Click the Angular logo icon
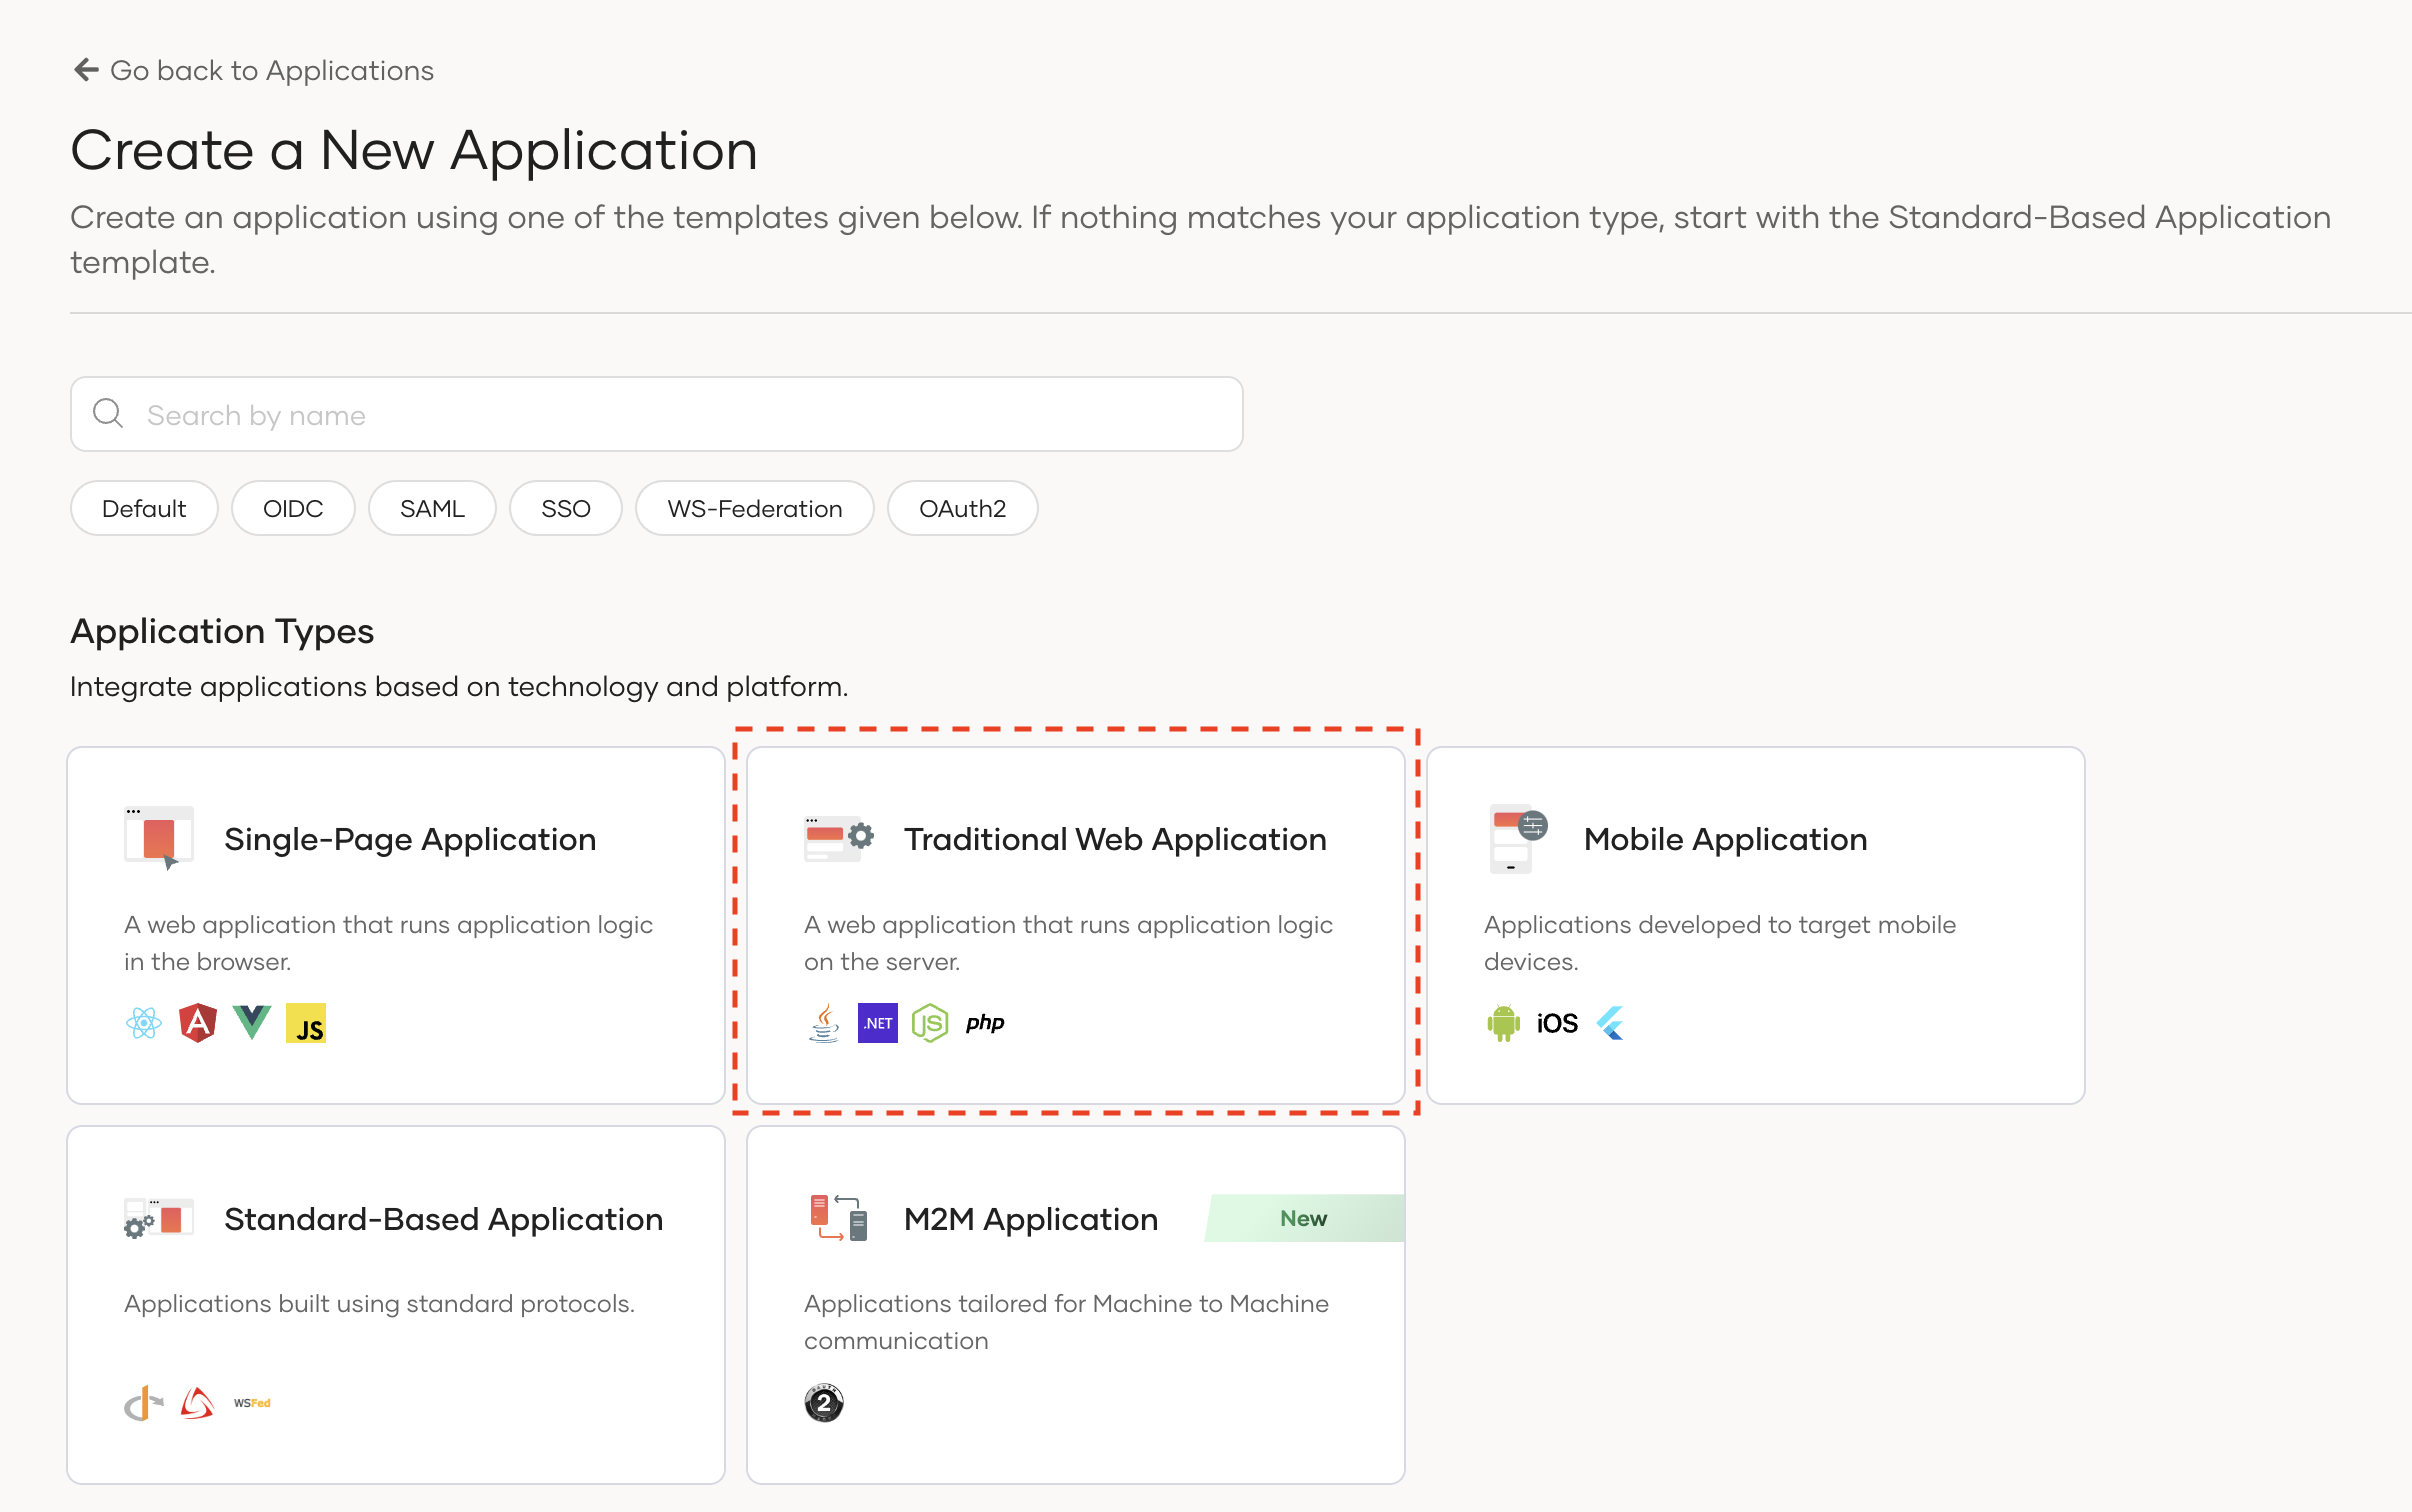 coord(198,1023)
